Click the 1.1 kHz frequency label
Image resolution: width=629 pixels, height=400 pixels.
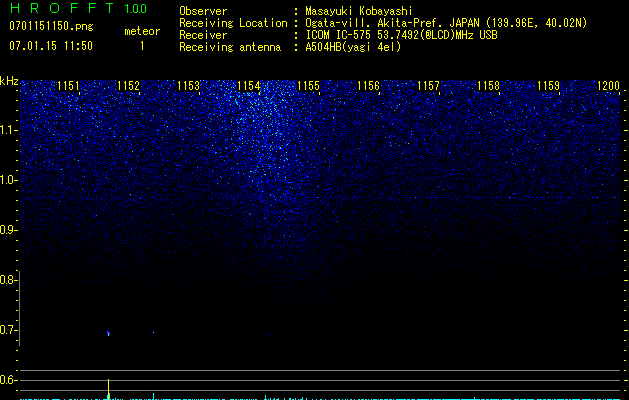[x=8, y=130]
